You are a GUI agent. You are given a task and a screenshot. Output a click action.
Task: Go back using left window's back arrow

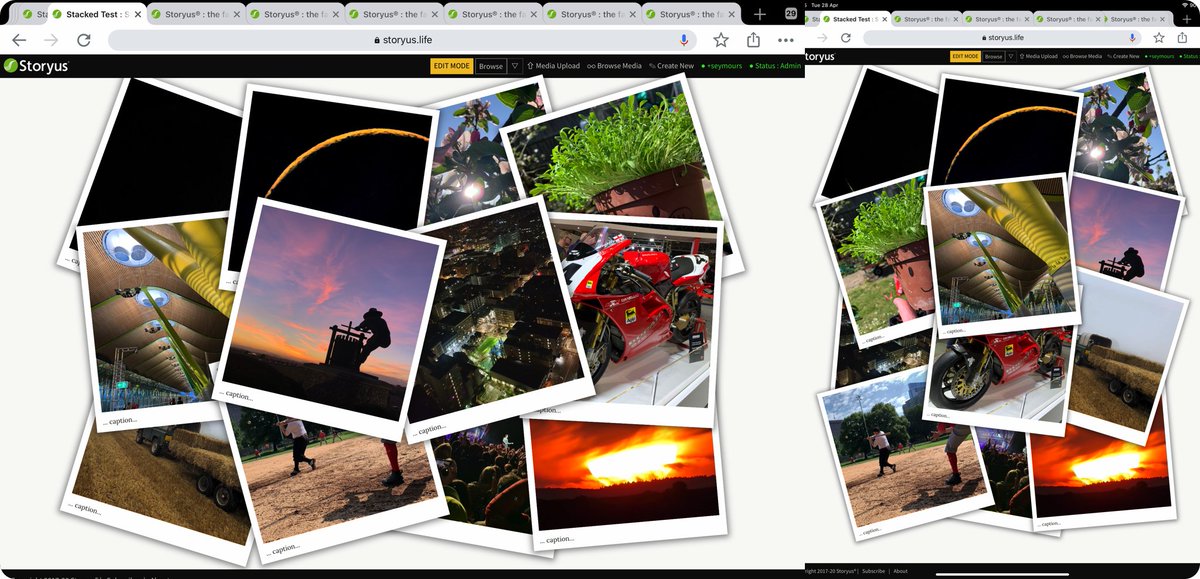[x=19, y=40]
